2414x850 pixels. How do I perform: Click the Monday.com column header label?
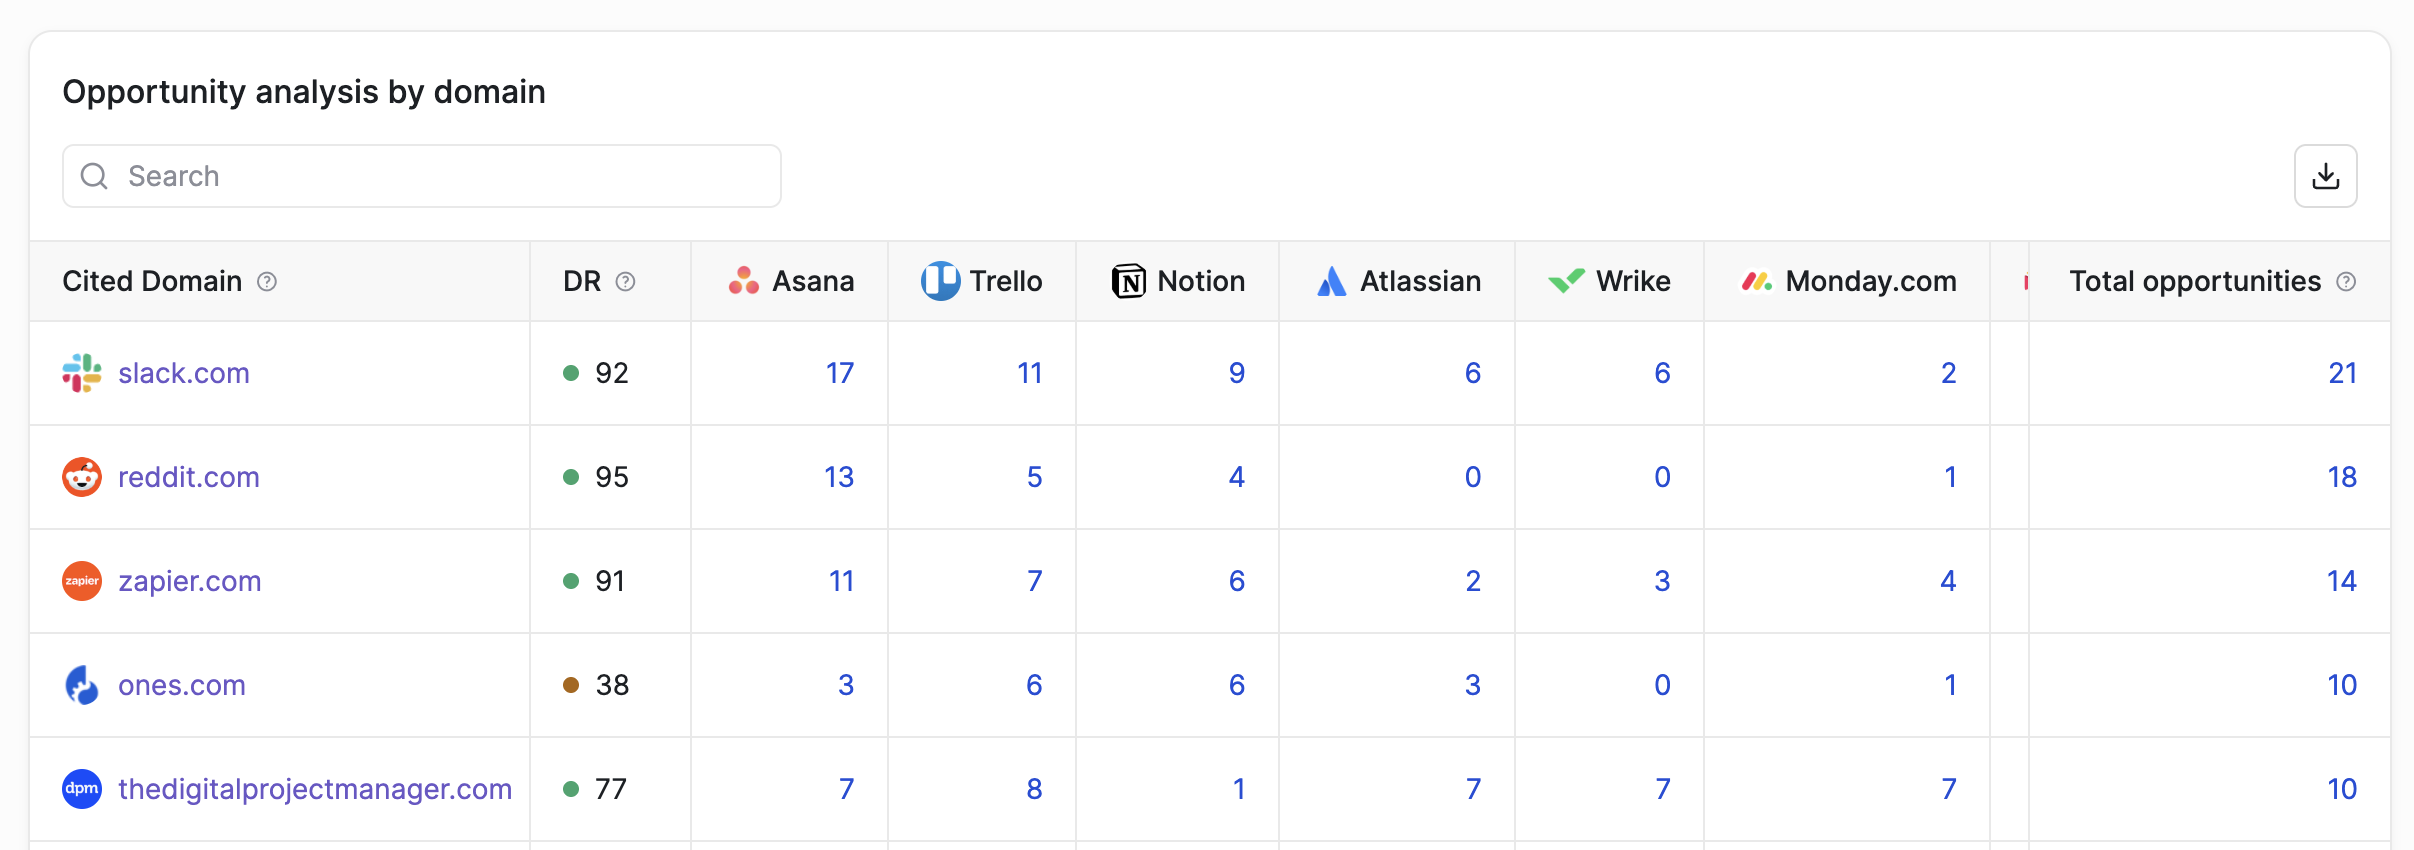[1871, 281]
